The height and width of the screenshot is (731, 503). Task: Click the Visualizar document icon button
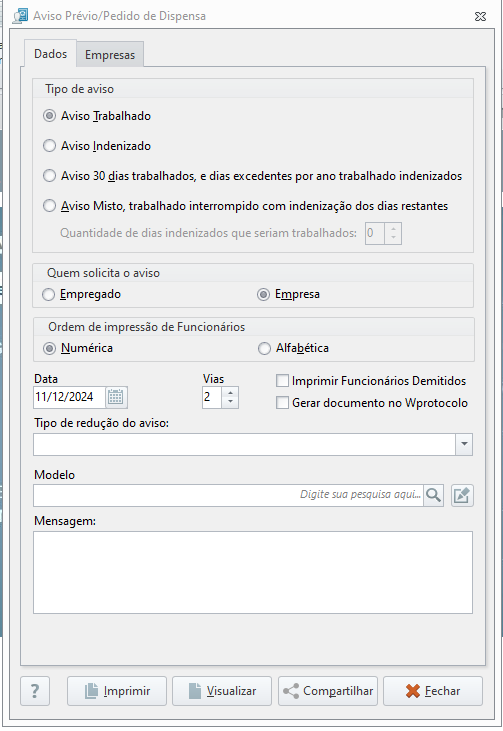click(222, 691)
